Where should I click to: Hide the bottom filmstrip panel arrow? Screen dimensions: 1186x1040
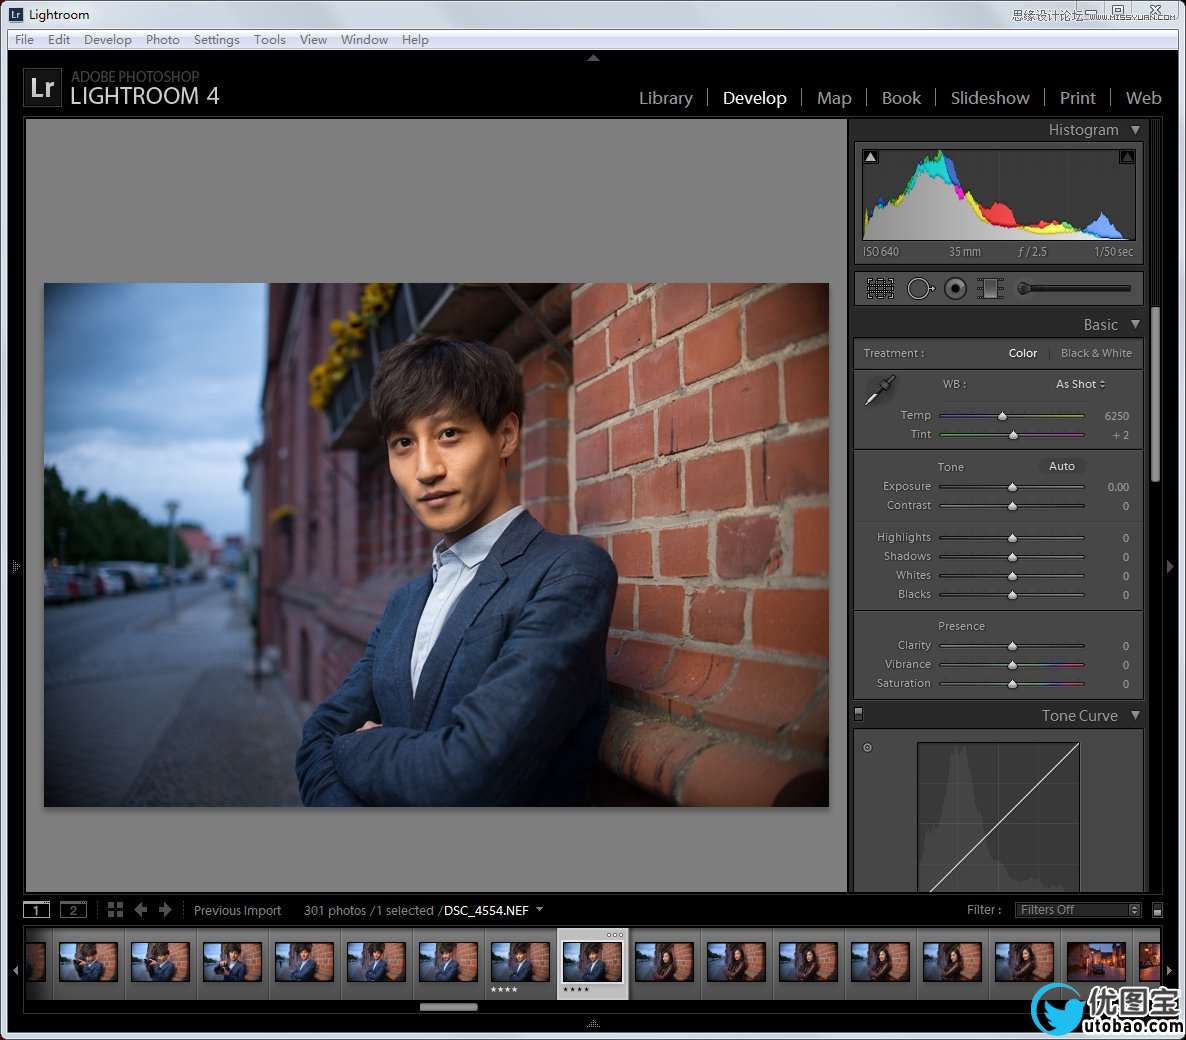(593, 1023)
